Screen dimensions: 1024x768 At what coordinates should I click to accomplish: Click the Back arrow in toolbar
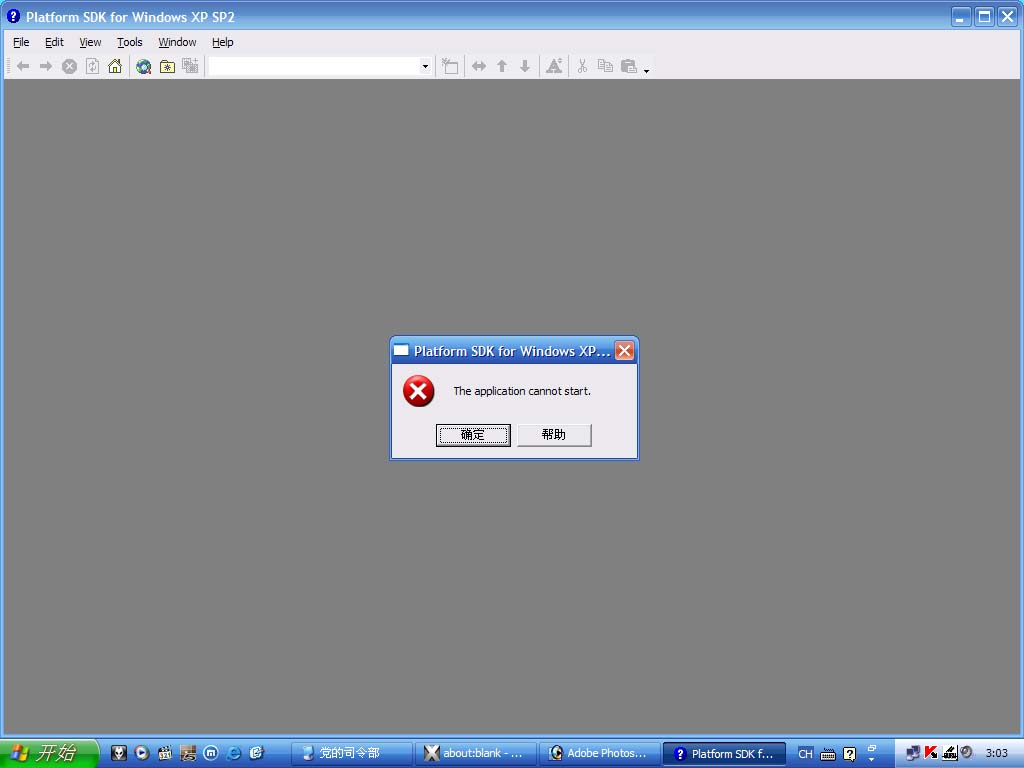point(23,66)
